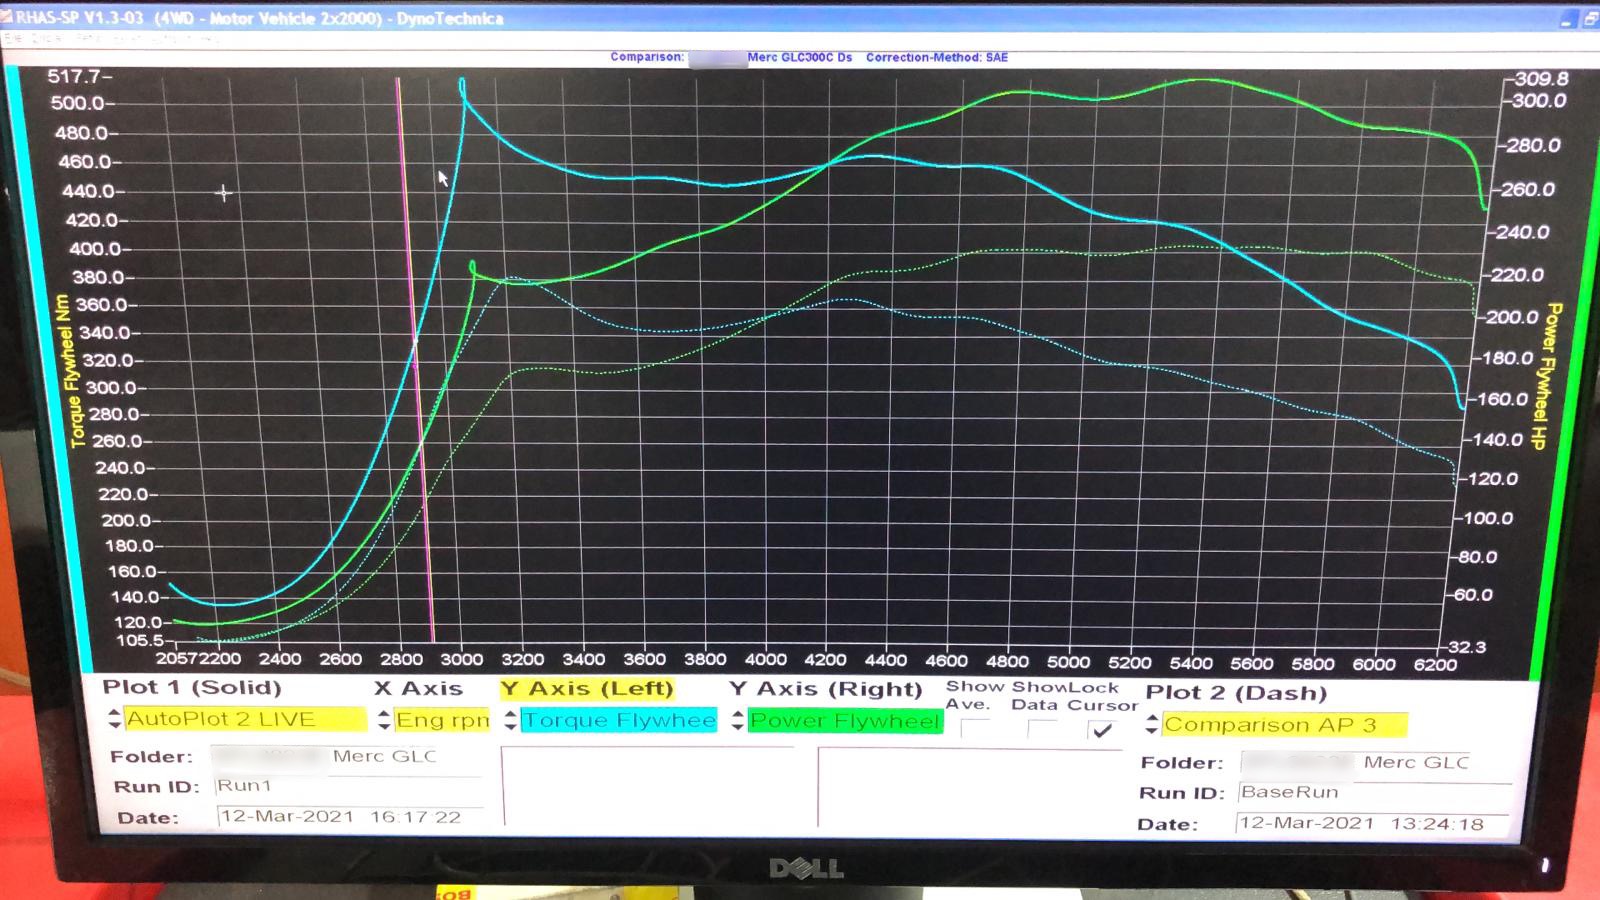Click the 6200 rpm axis tick label
Viewport: 1600px width, 900px height.
point(1435,664)
